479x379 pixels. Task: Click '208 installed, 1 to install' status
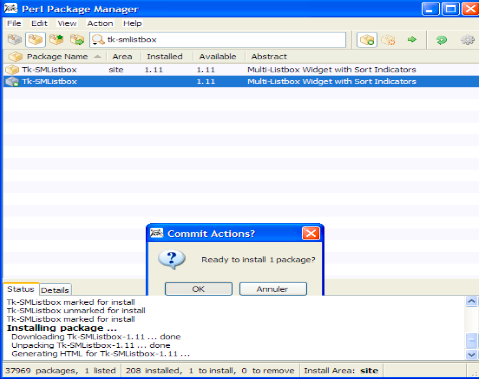pyautogui.click(x=210, y=371)
